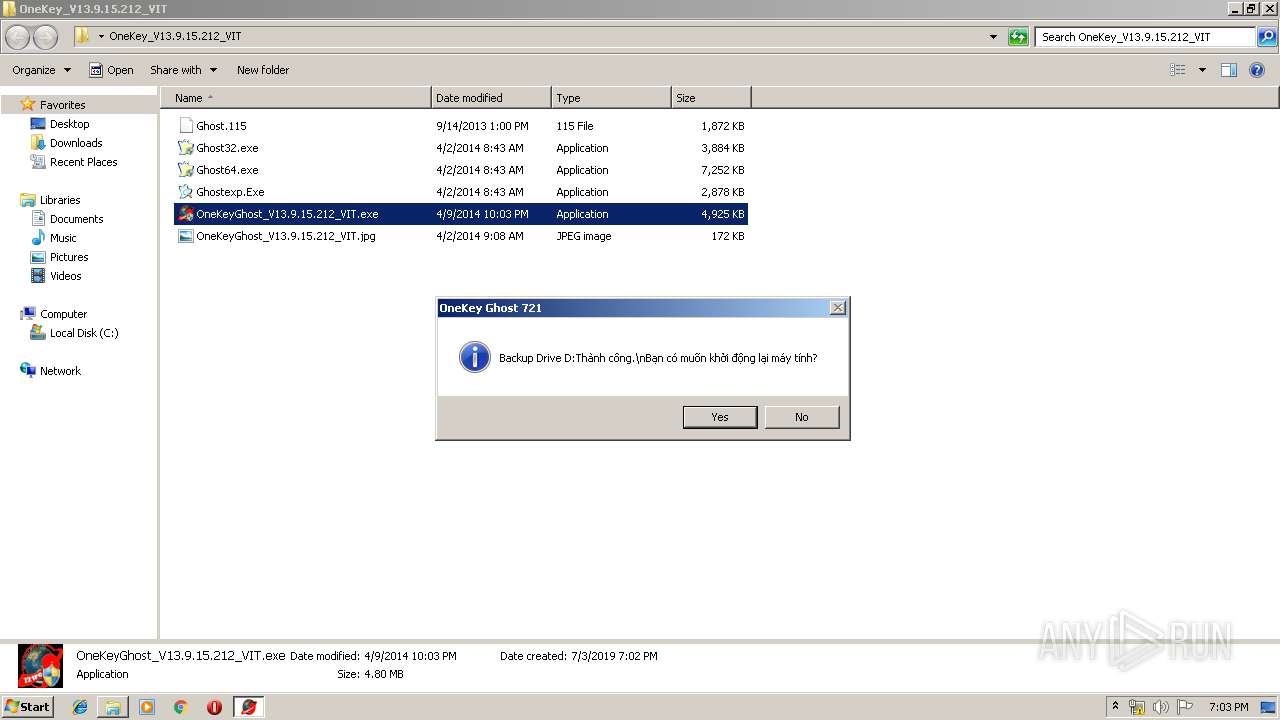
Task: Open Network in navigation pane
Action: pyautogui.click(x=60, y=371)
